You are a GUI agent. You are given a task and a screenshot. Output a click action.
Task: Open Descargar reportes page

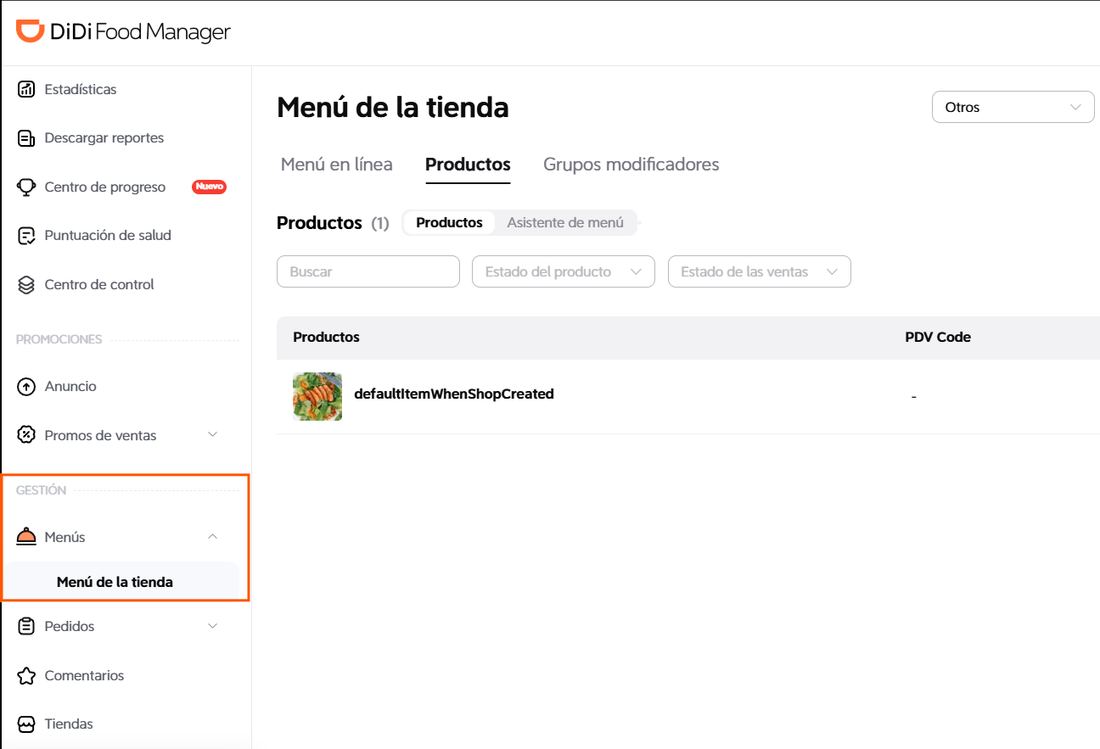tap(104, 138)
